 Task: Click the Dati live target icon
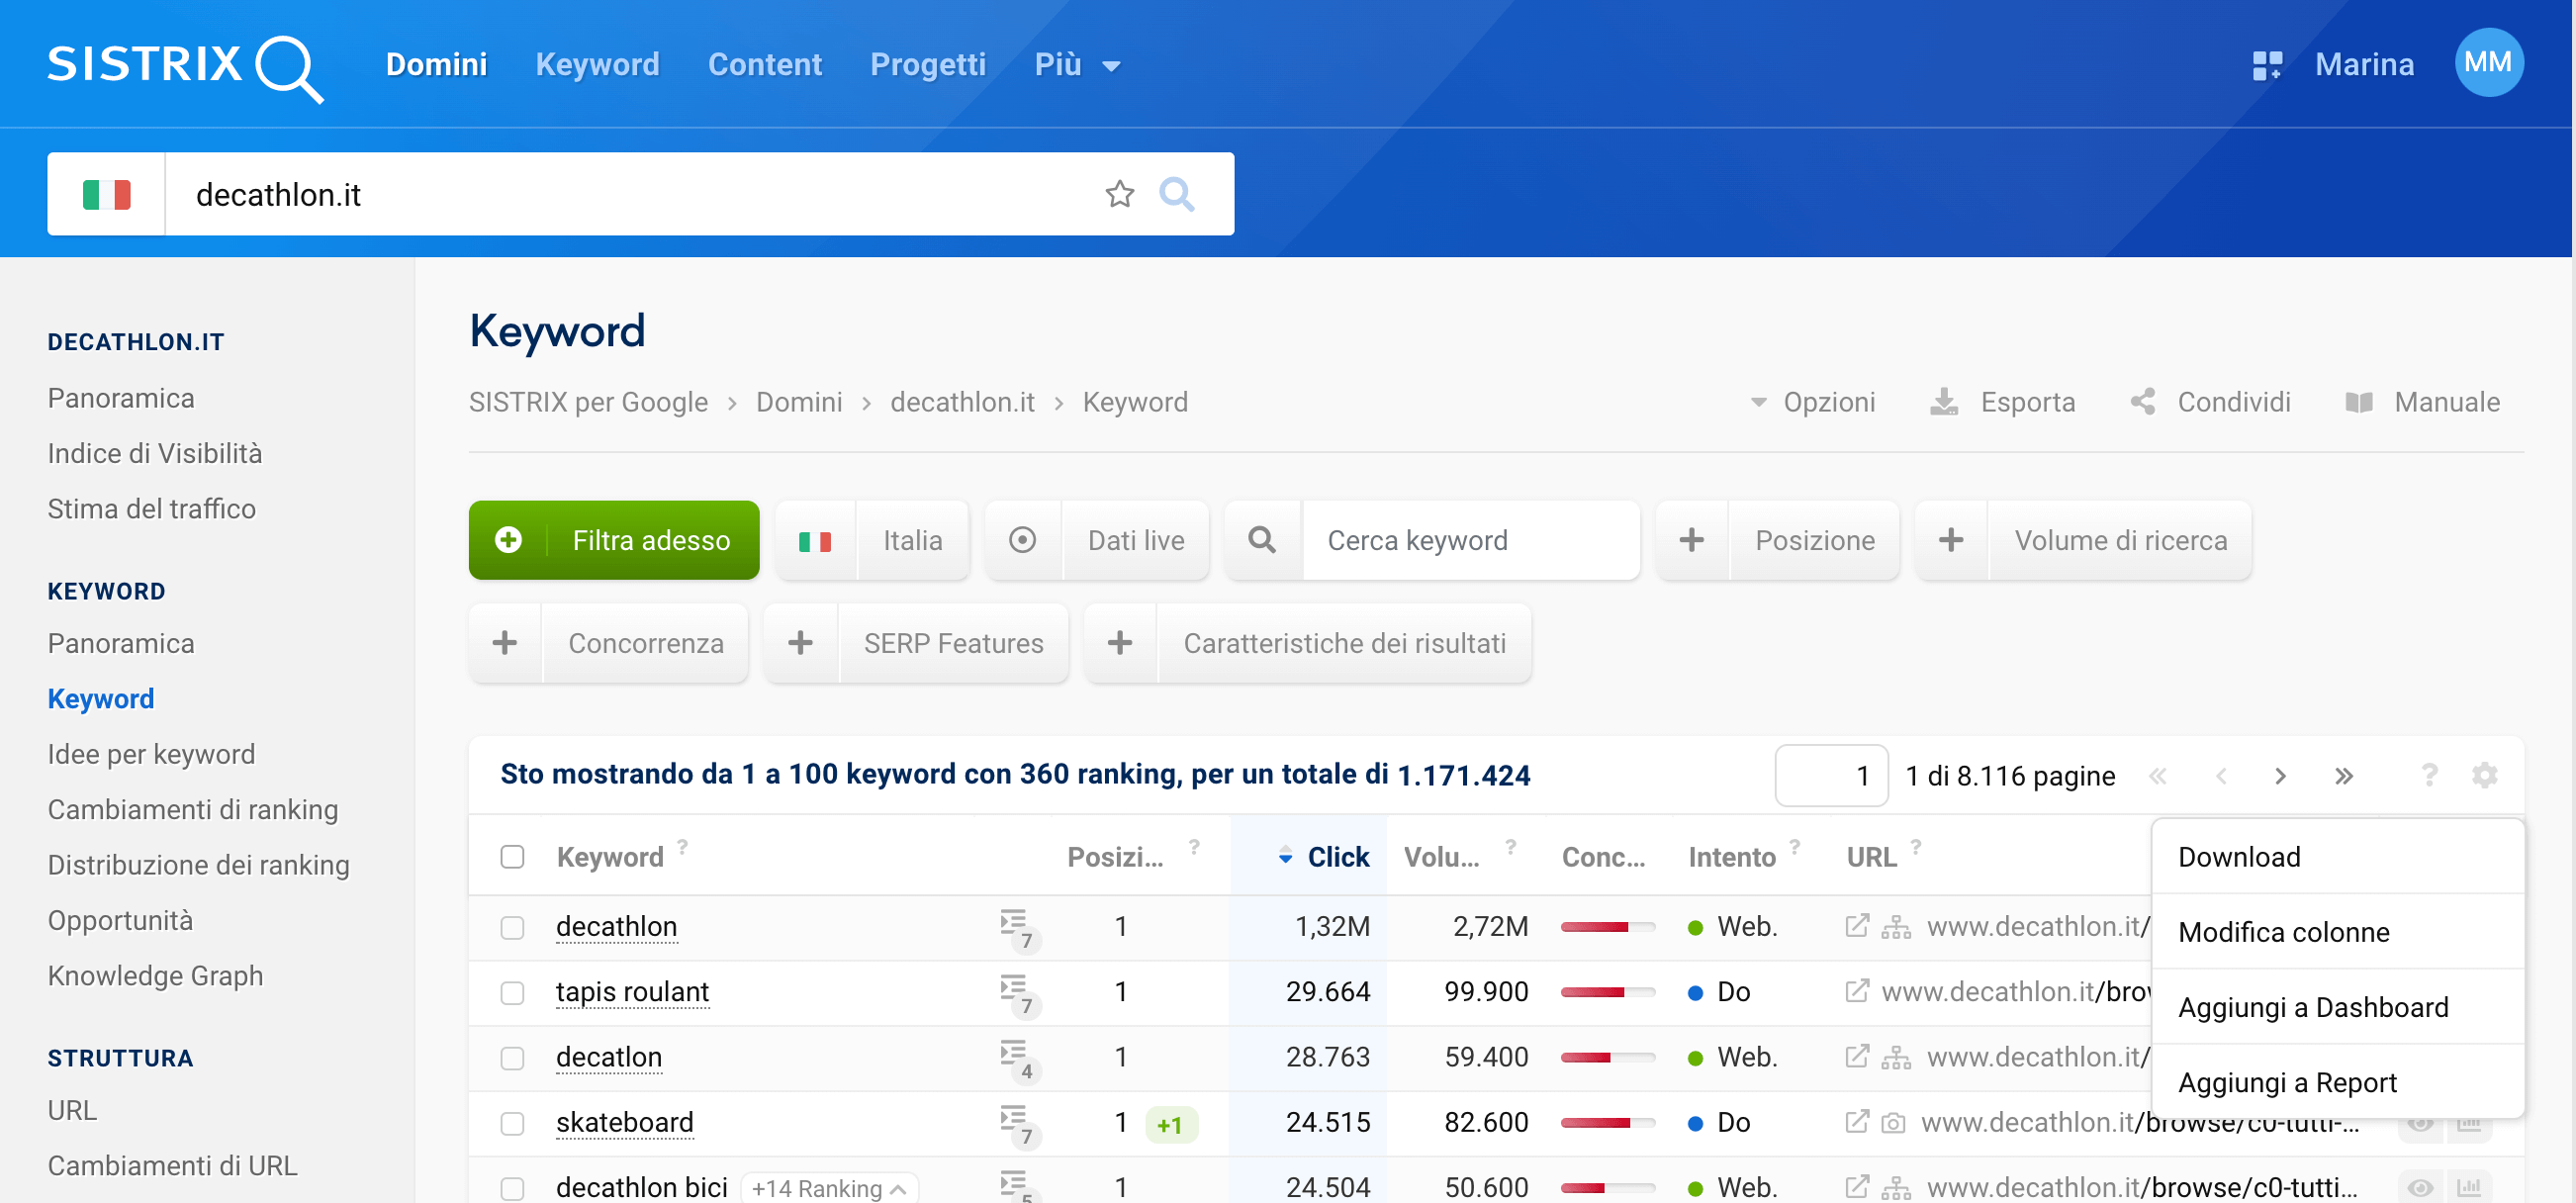pyautogui.click(x=1022, y=540)
